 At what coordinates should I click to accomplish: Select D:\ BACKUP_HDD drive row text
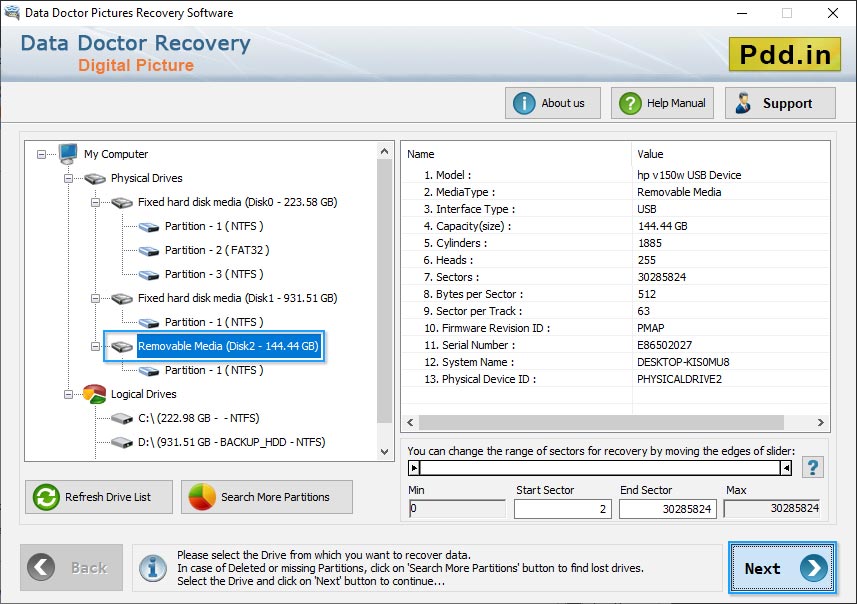tap(231, 442)
